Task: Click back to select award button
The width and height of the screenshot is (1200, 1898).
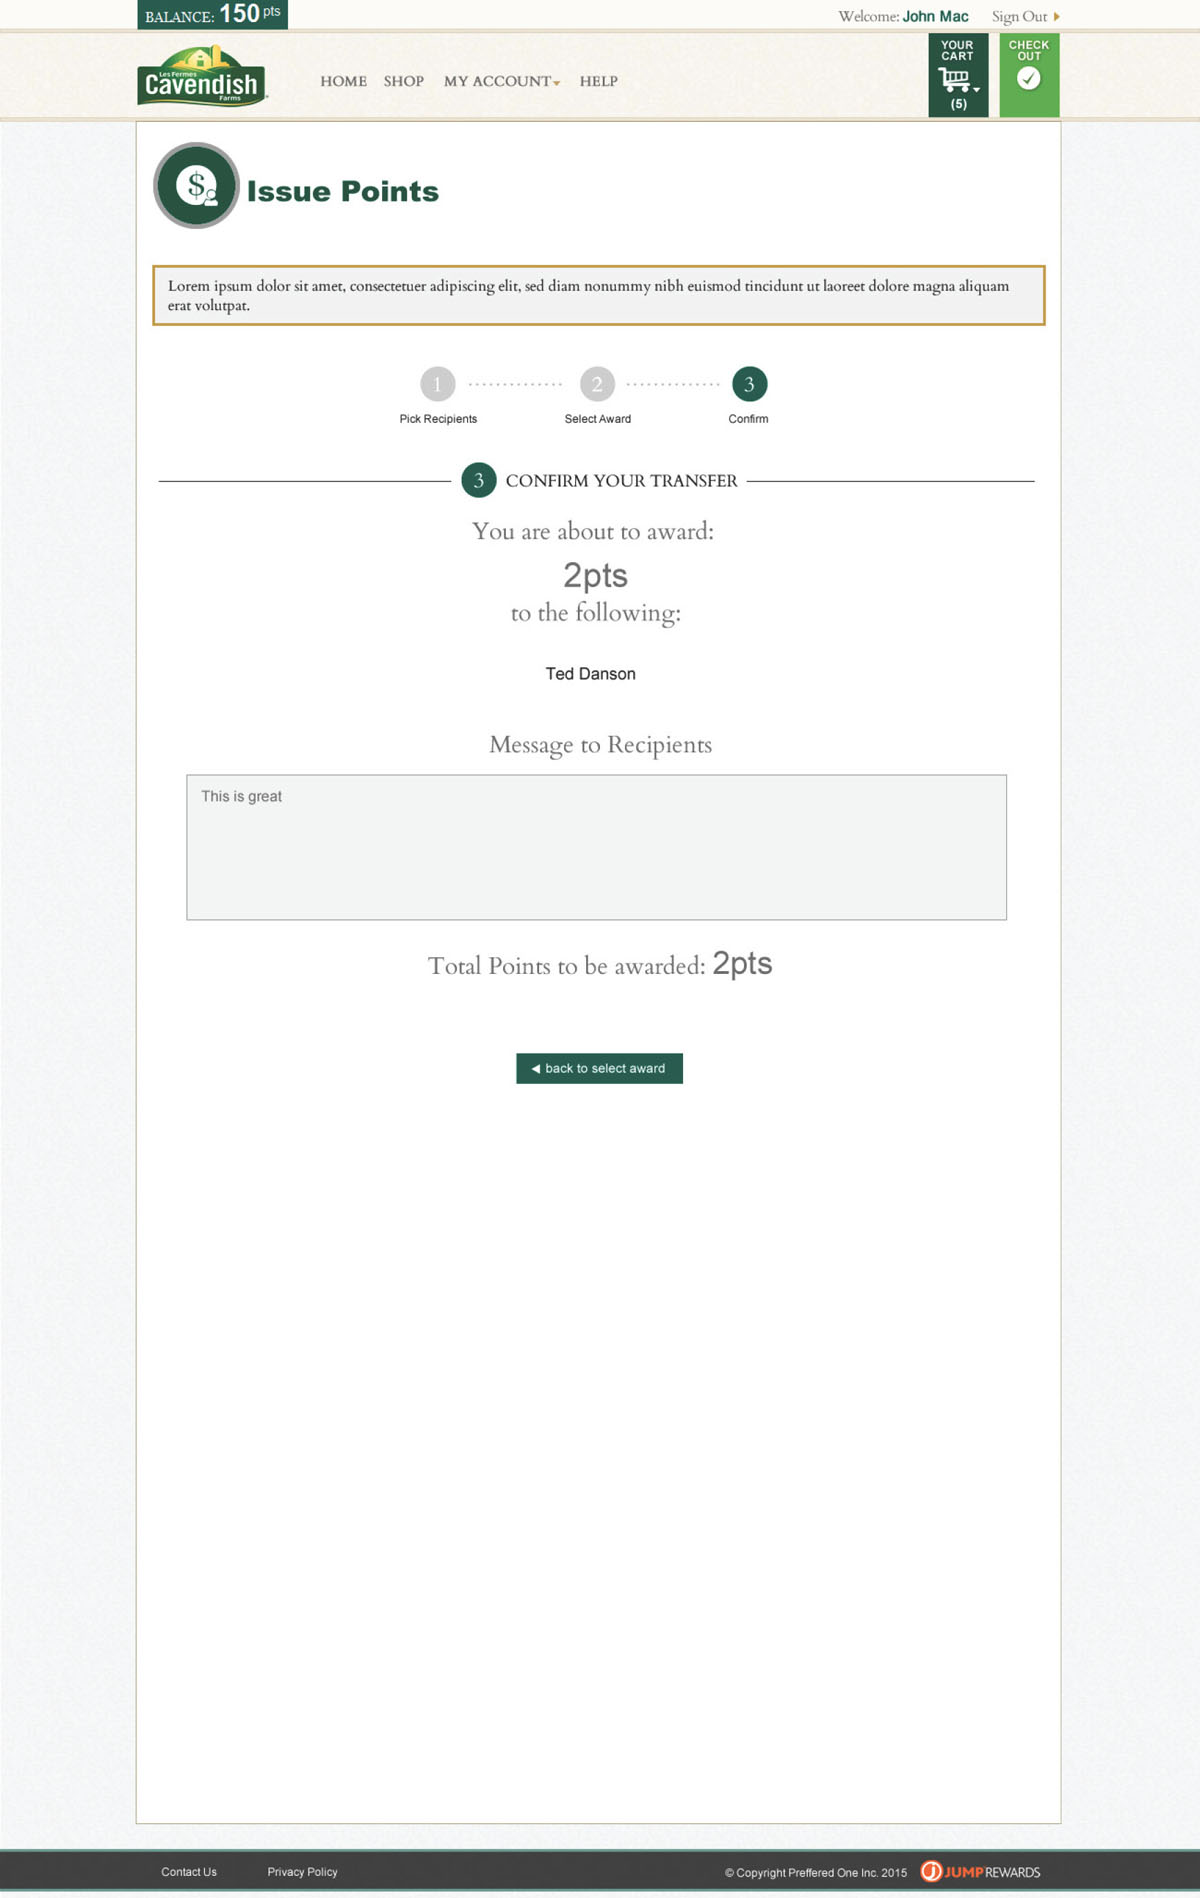Action: [x=599, y=1068]
